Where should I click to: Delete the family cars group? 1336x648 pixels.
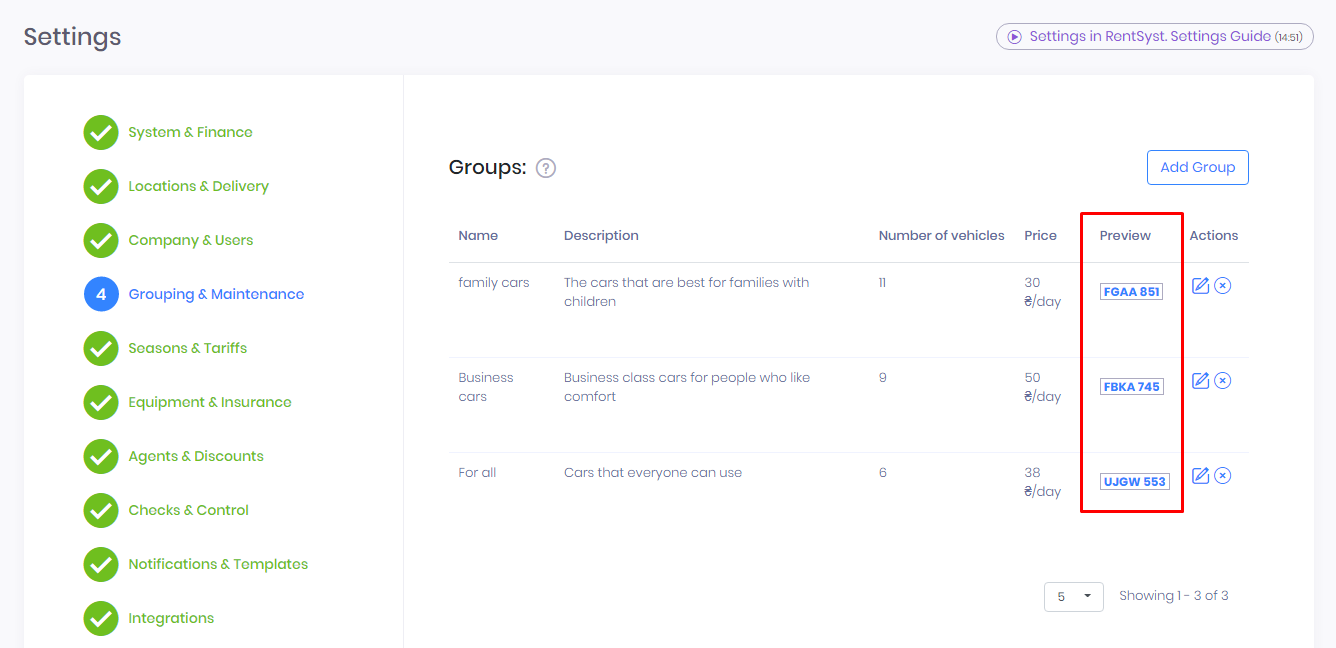pyautogui.click(x=1222, y=286)
